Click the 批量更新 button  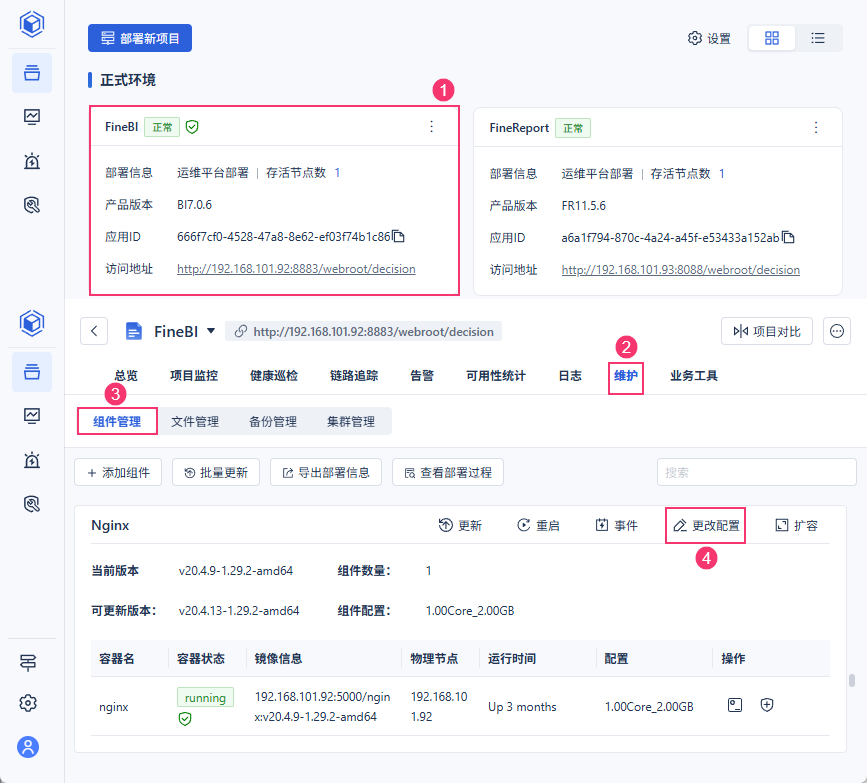click(x=216, y=472)
